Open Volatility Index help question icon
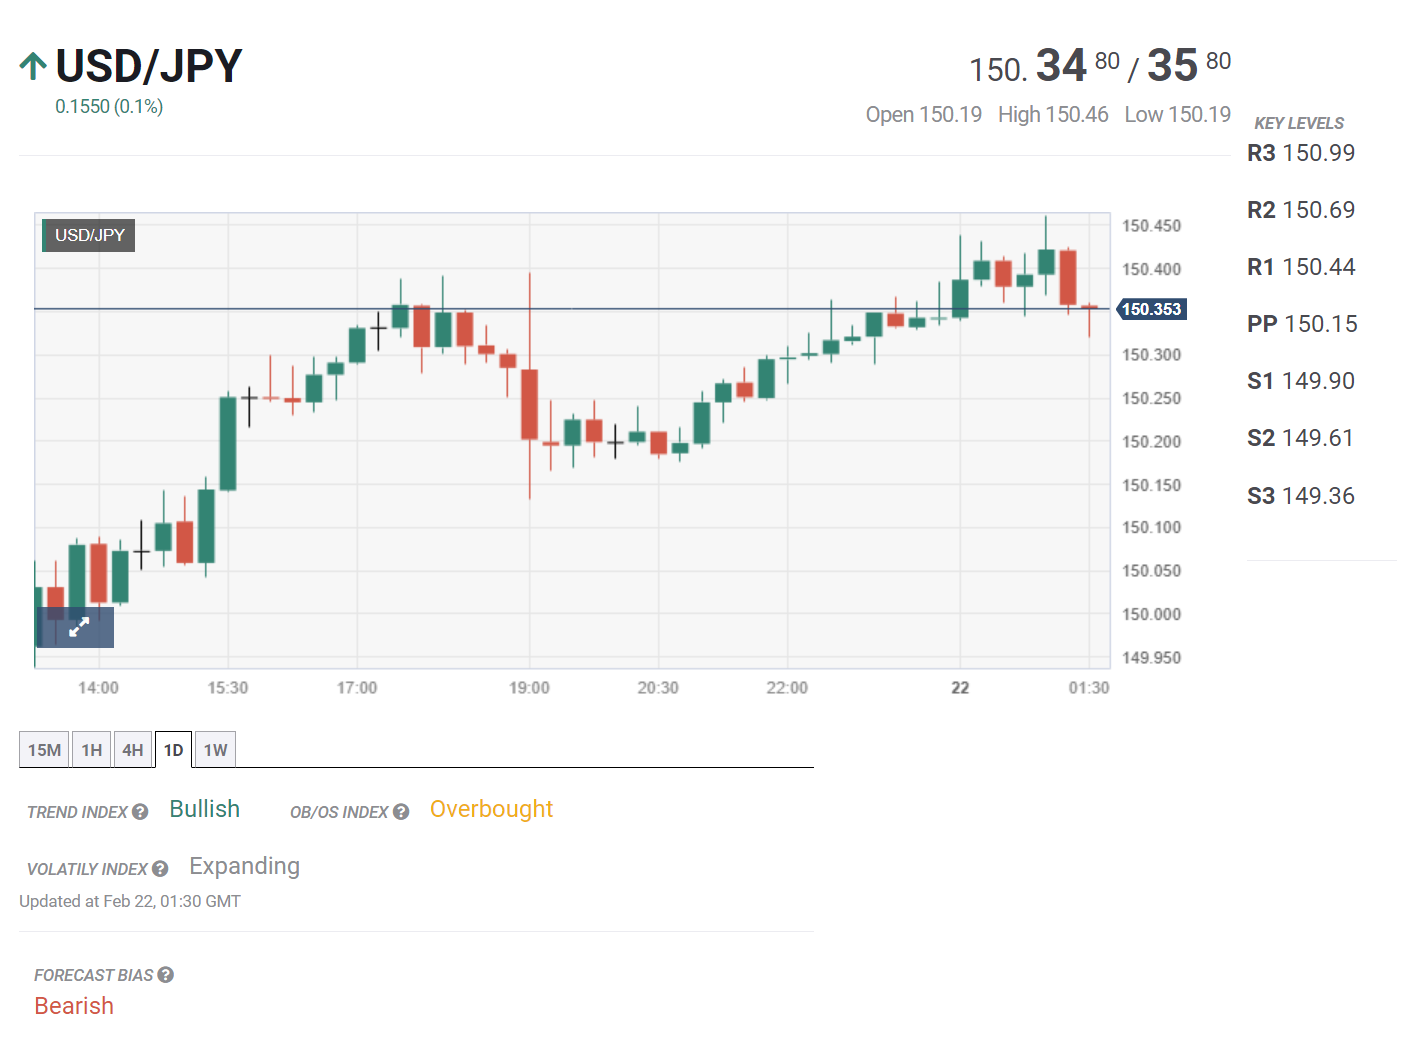Viewport: 1408px width, 1048px height. (160, 869)
